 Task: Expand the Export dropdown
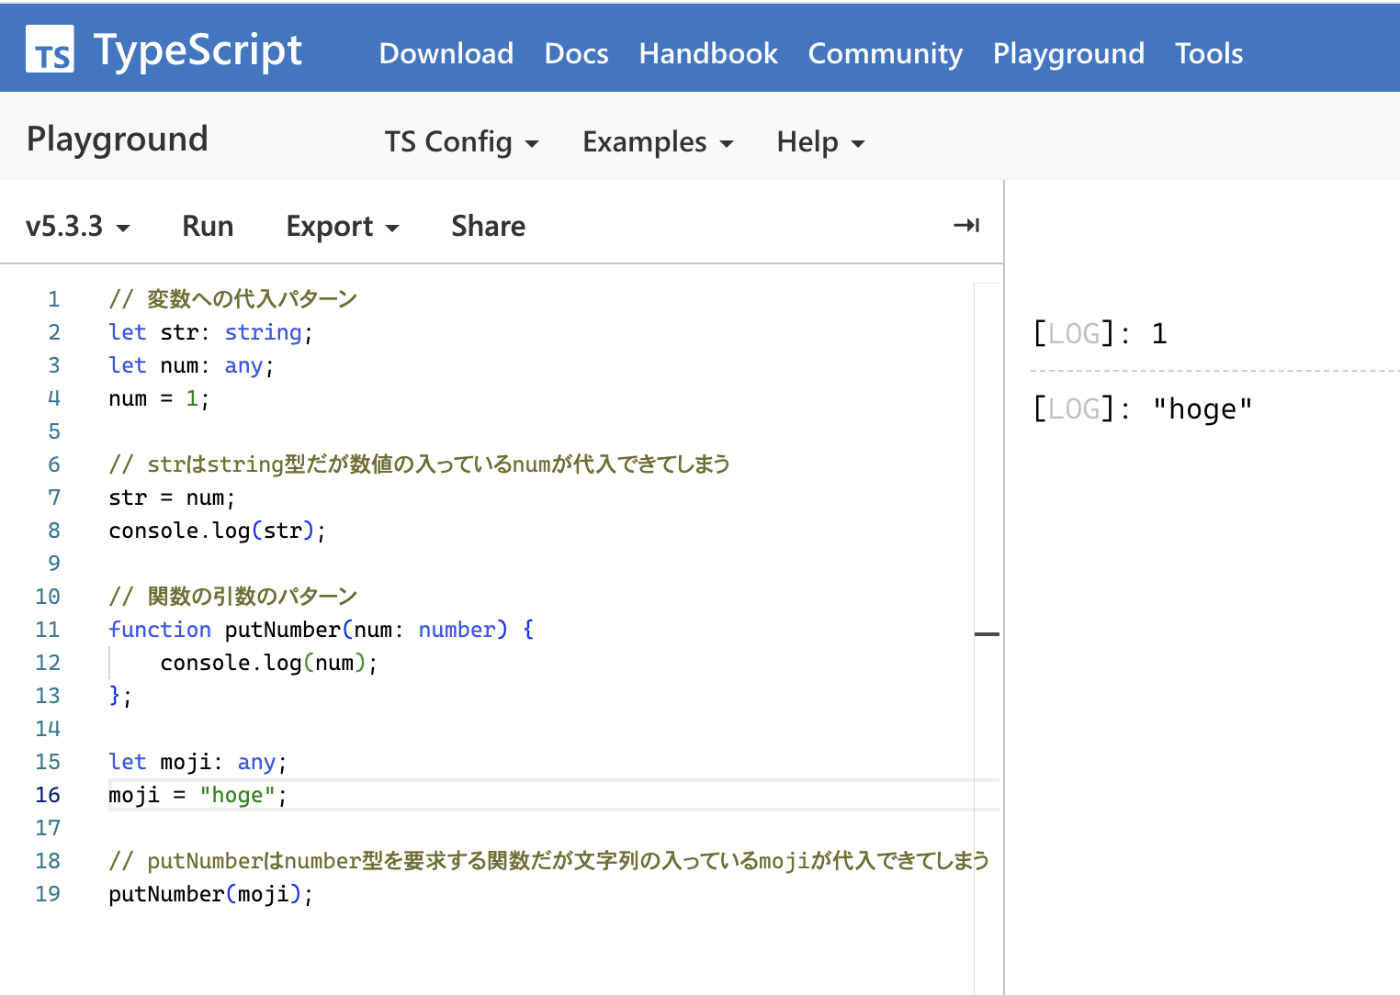point(342,226)
